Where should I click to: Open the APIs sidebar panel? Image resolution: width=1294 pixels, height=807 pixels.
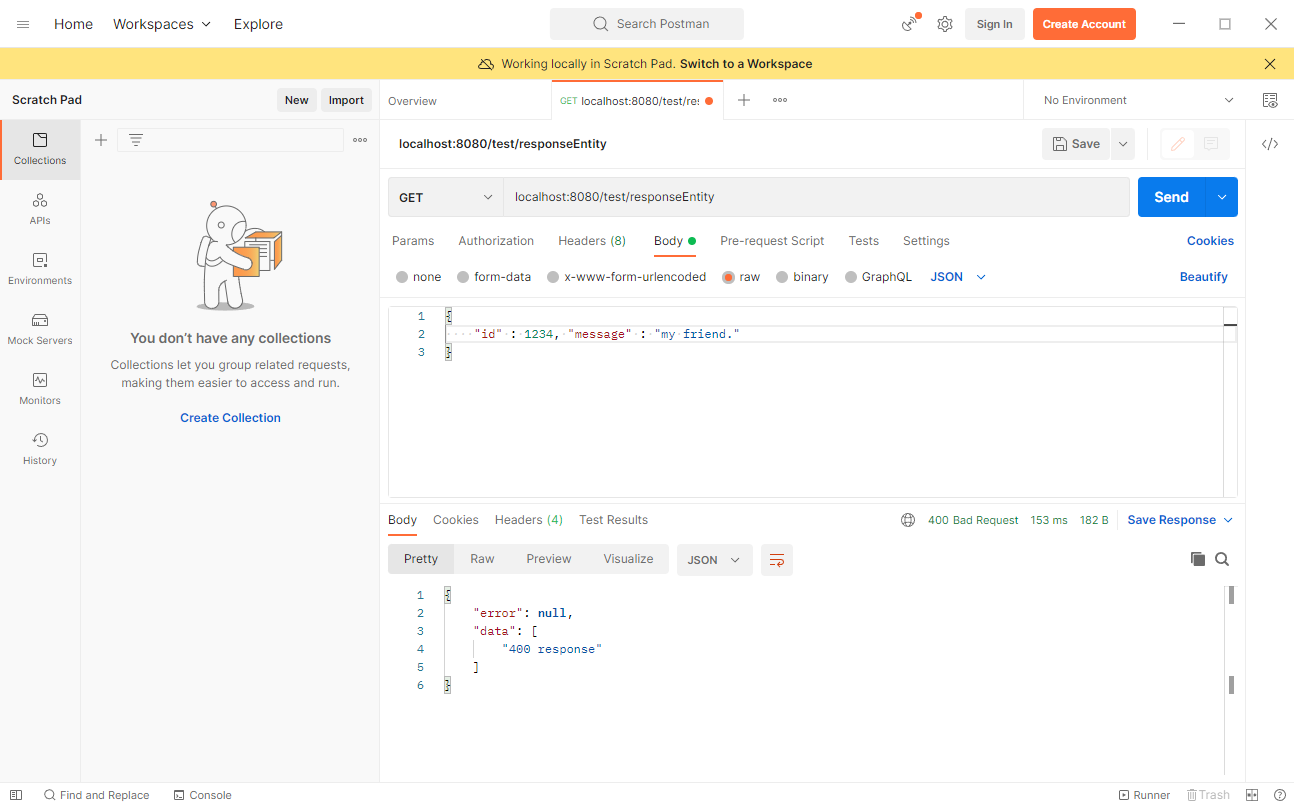40,209
